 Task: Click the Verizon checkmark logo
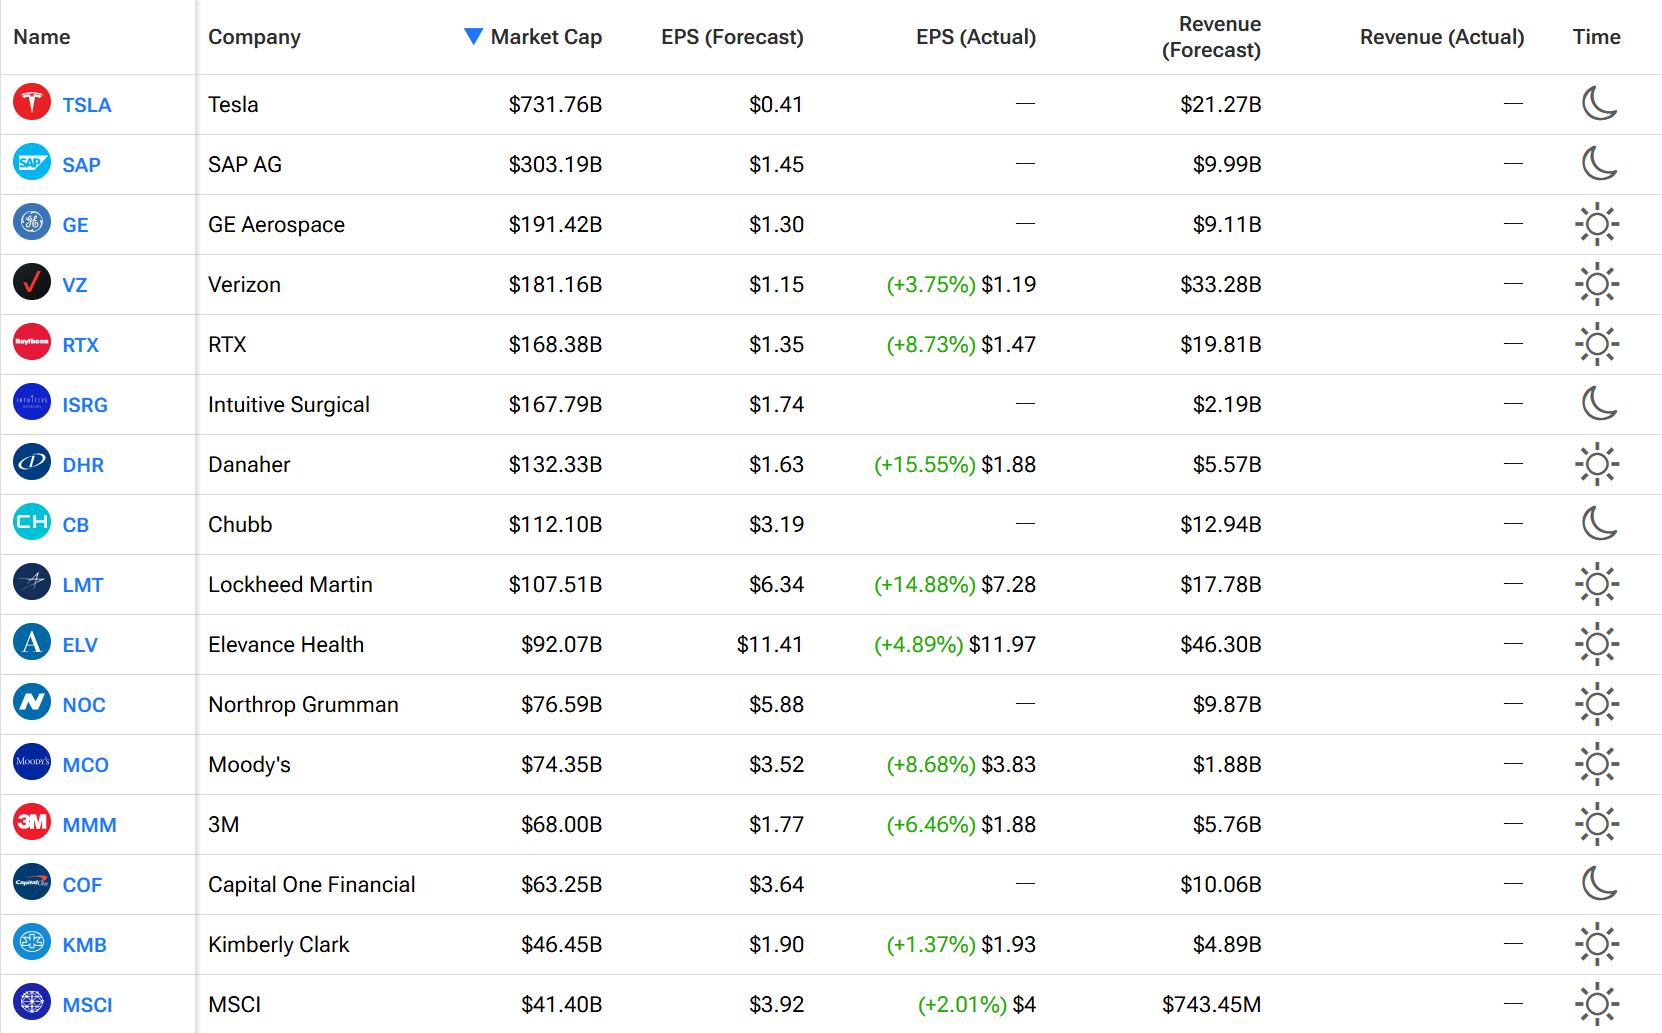coord(32,282)
